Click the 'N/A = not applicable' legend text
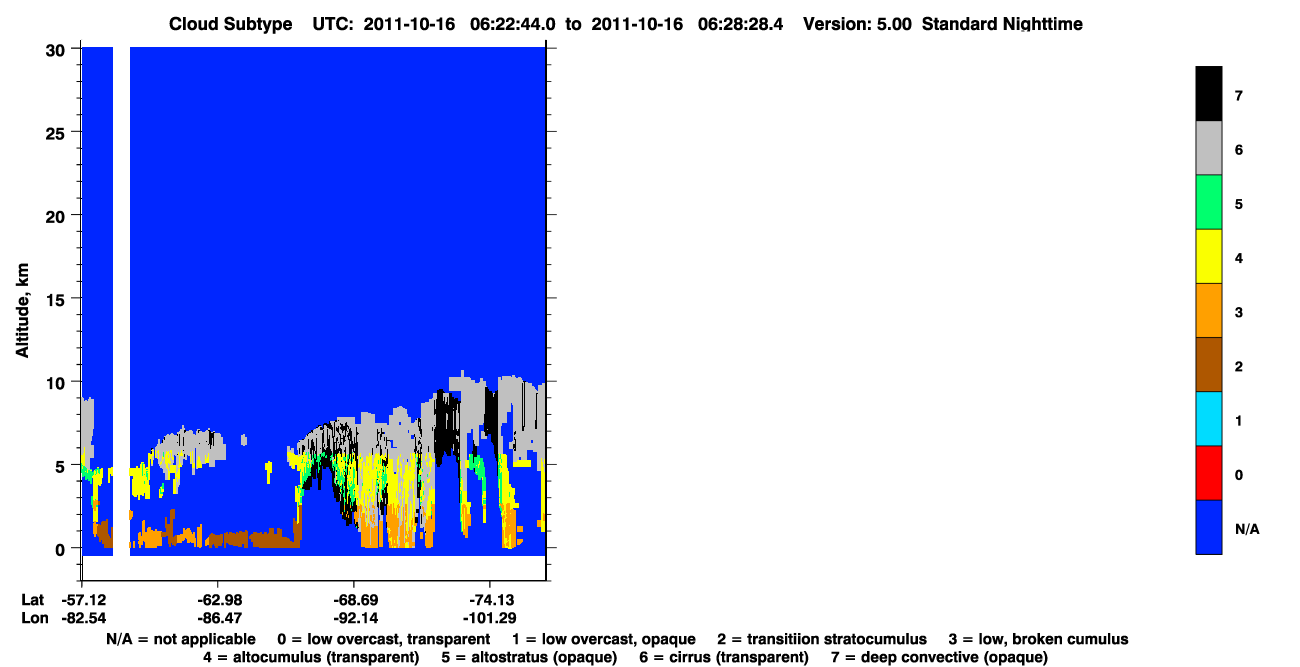This screenshot has height=667, width=1300. point(180,639)
